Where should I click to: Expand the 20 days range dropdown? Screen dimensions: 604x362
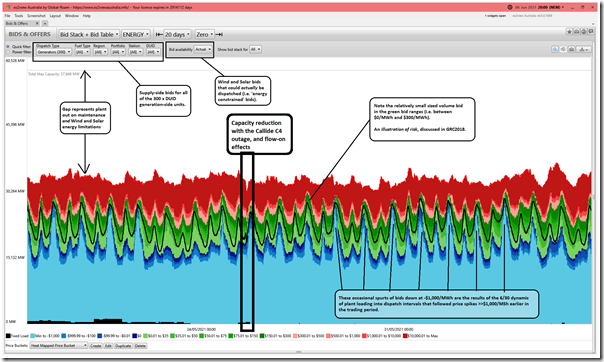177,34
